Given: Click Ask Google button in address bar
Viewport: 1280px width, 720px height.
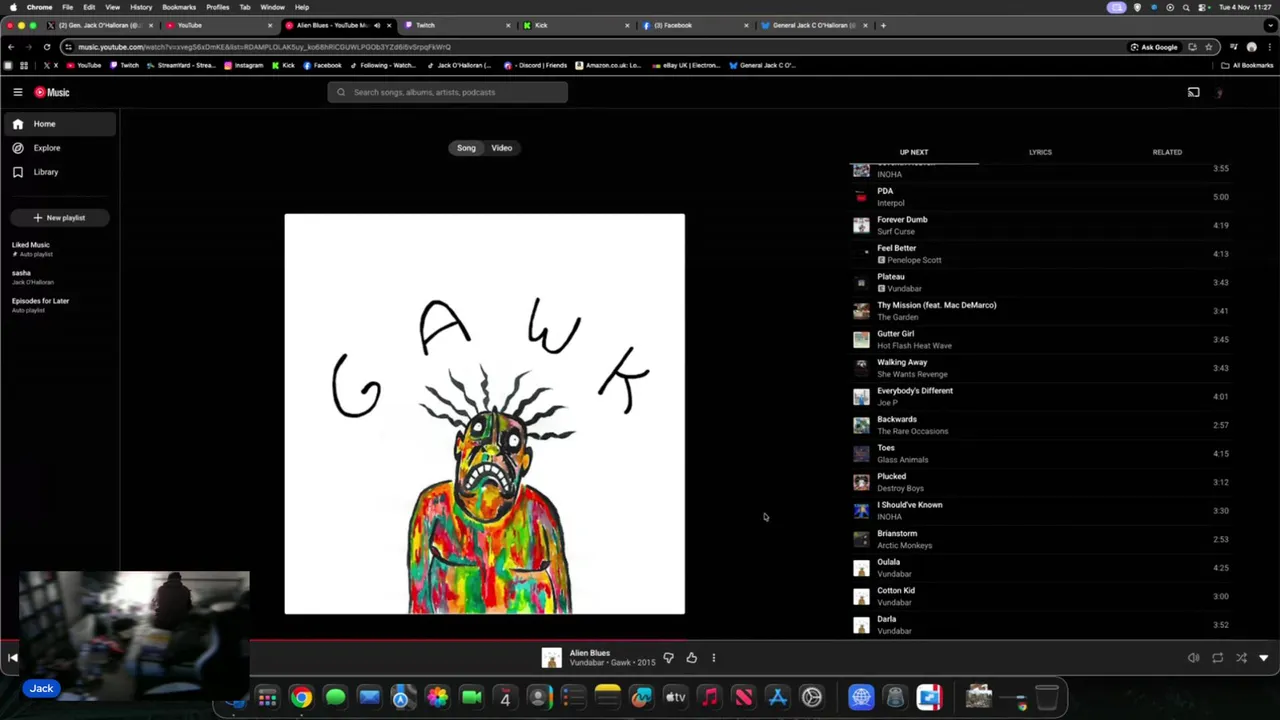Looking at the screenshot, I should (1153, 47).
